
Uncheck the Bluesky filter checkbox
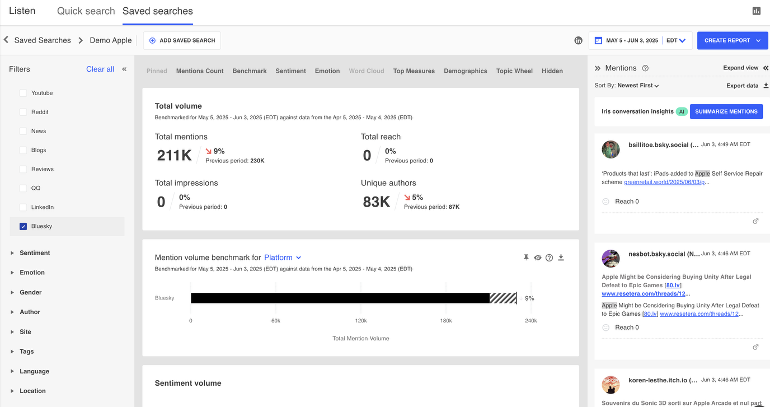(23, 226)
